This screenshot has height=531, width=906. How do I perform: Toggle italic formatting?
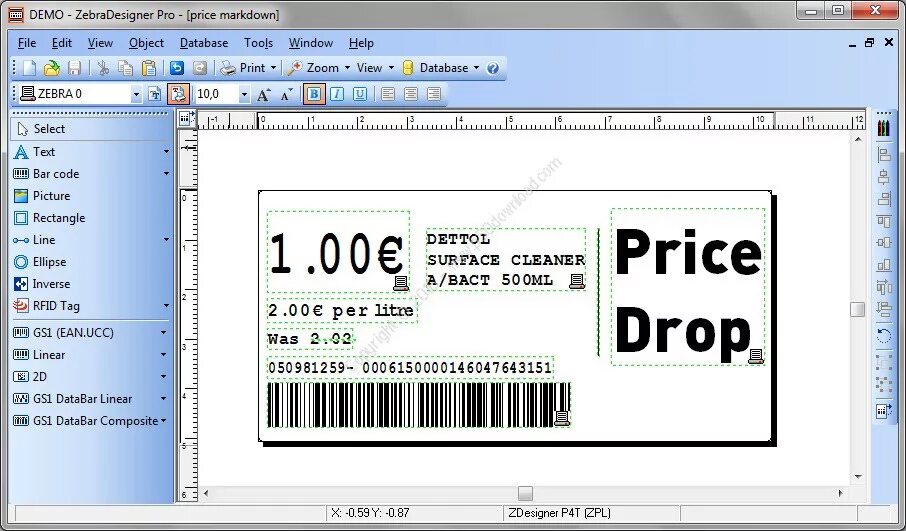337,94
